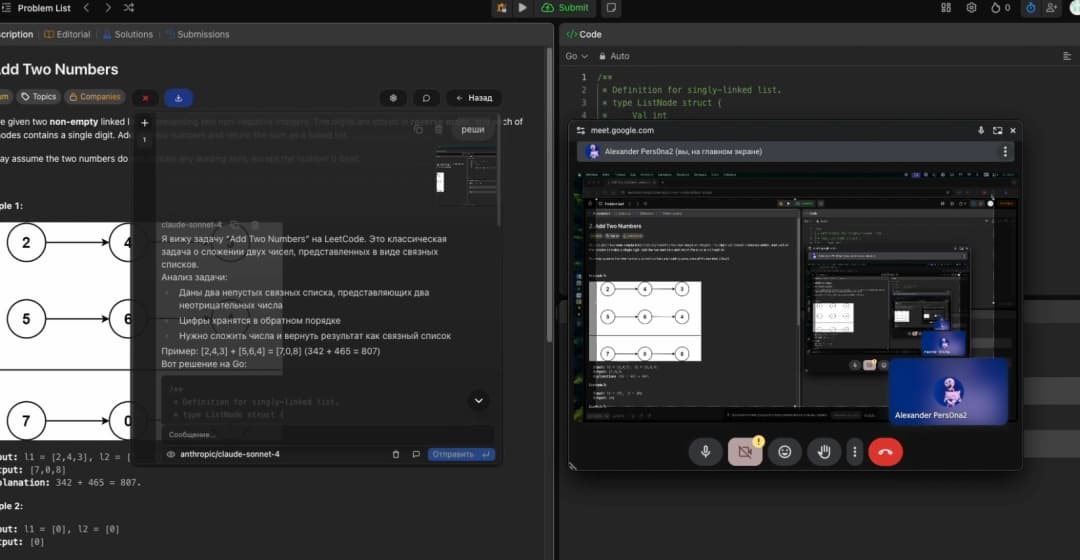Send the message with Отправить
Screen dimensions: 1080x560
(461, 455)
